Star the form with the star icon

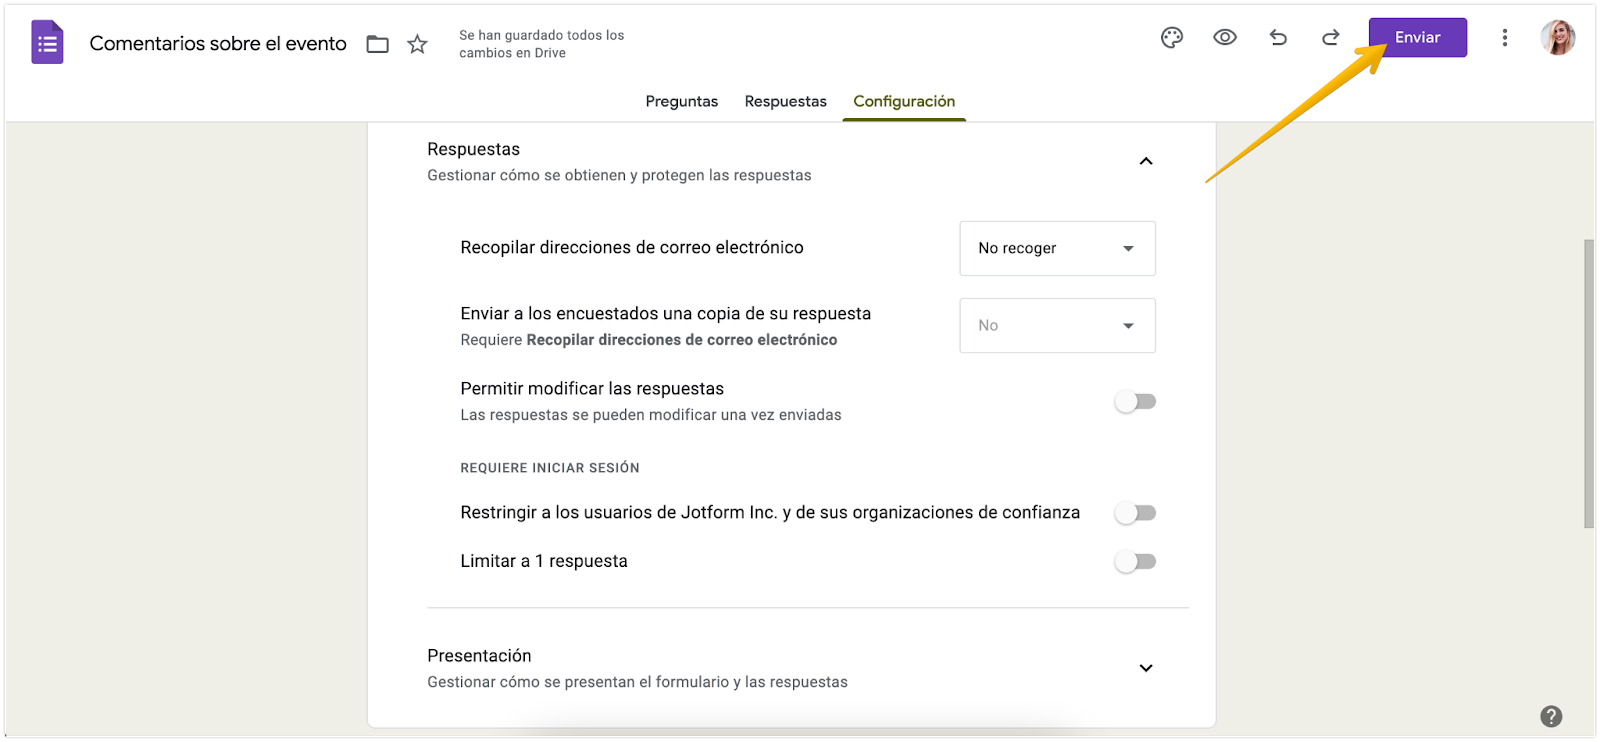[418, 44]
